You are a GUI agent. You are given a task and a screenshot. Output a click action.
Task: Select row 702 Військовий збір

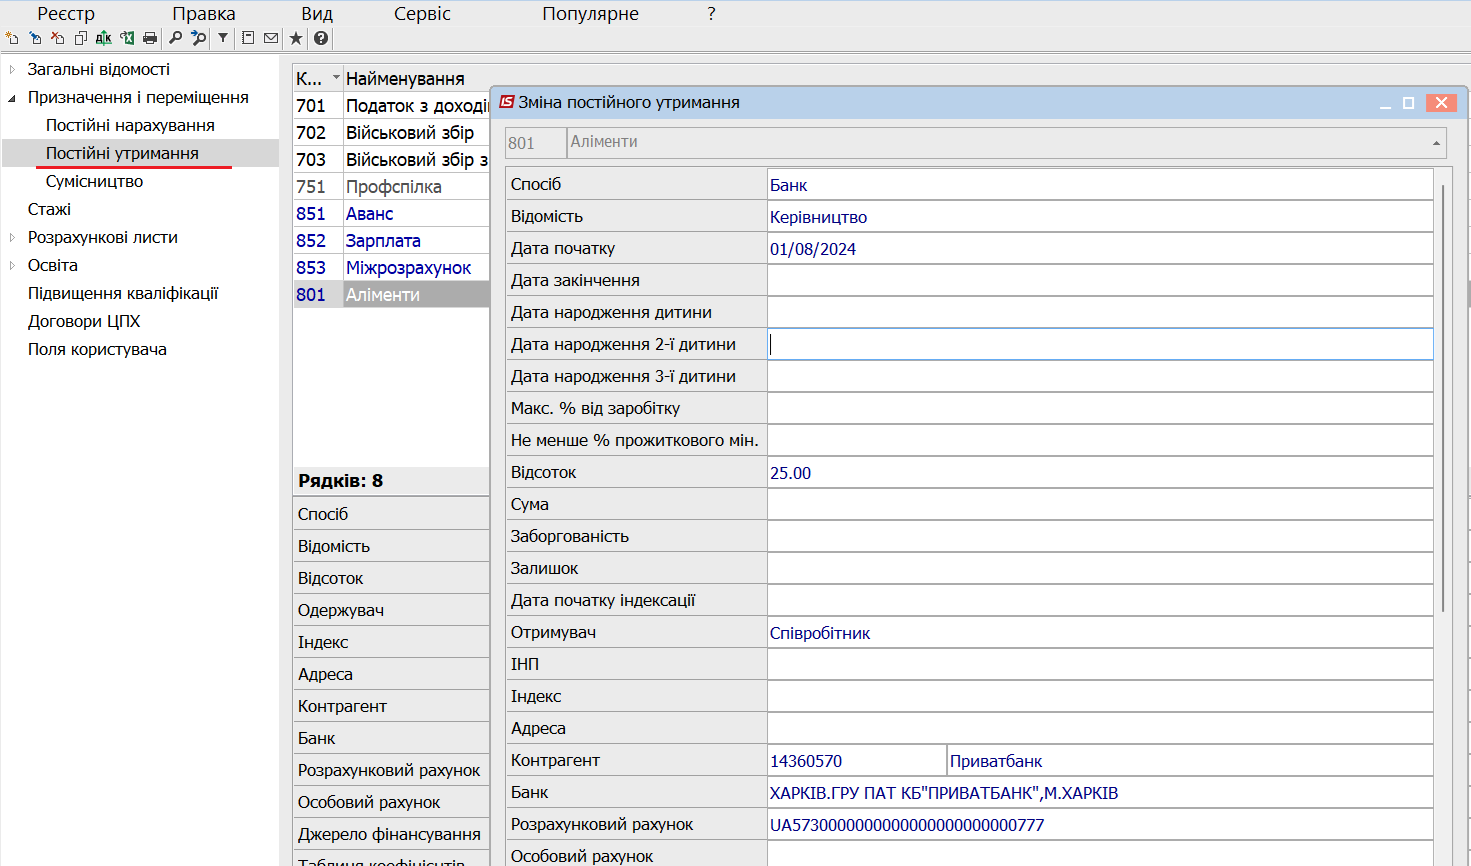tap(391, 132)
